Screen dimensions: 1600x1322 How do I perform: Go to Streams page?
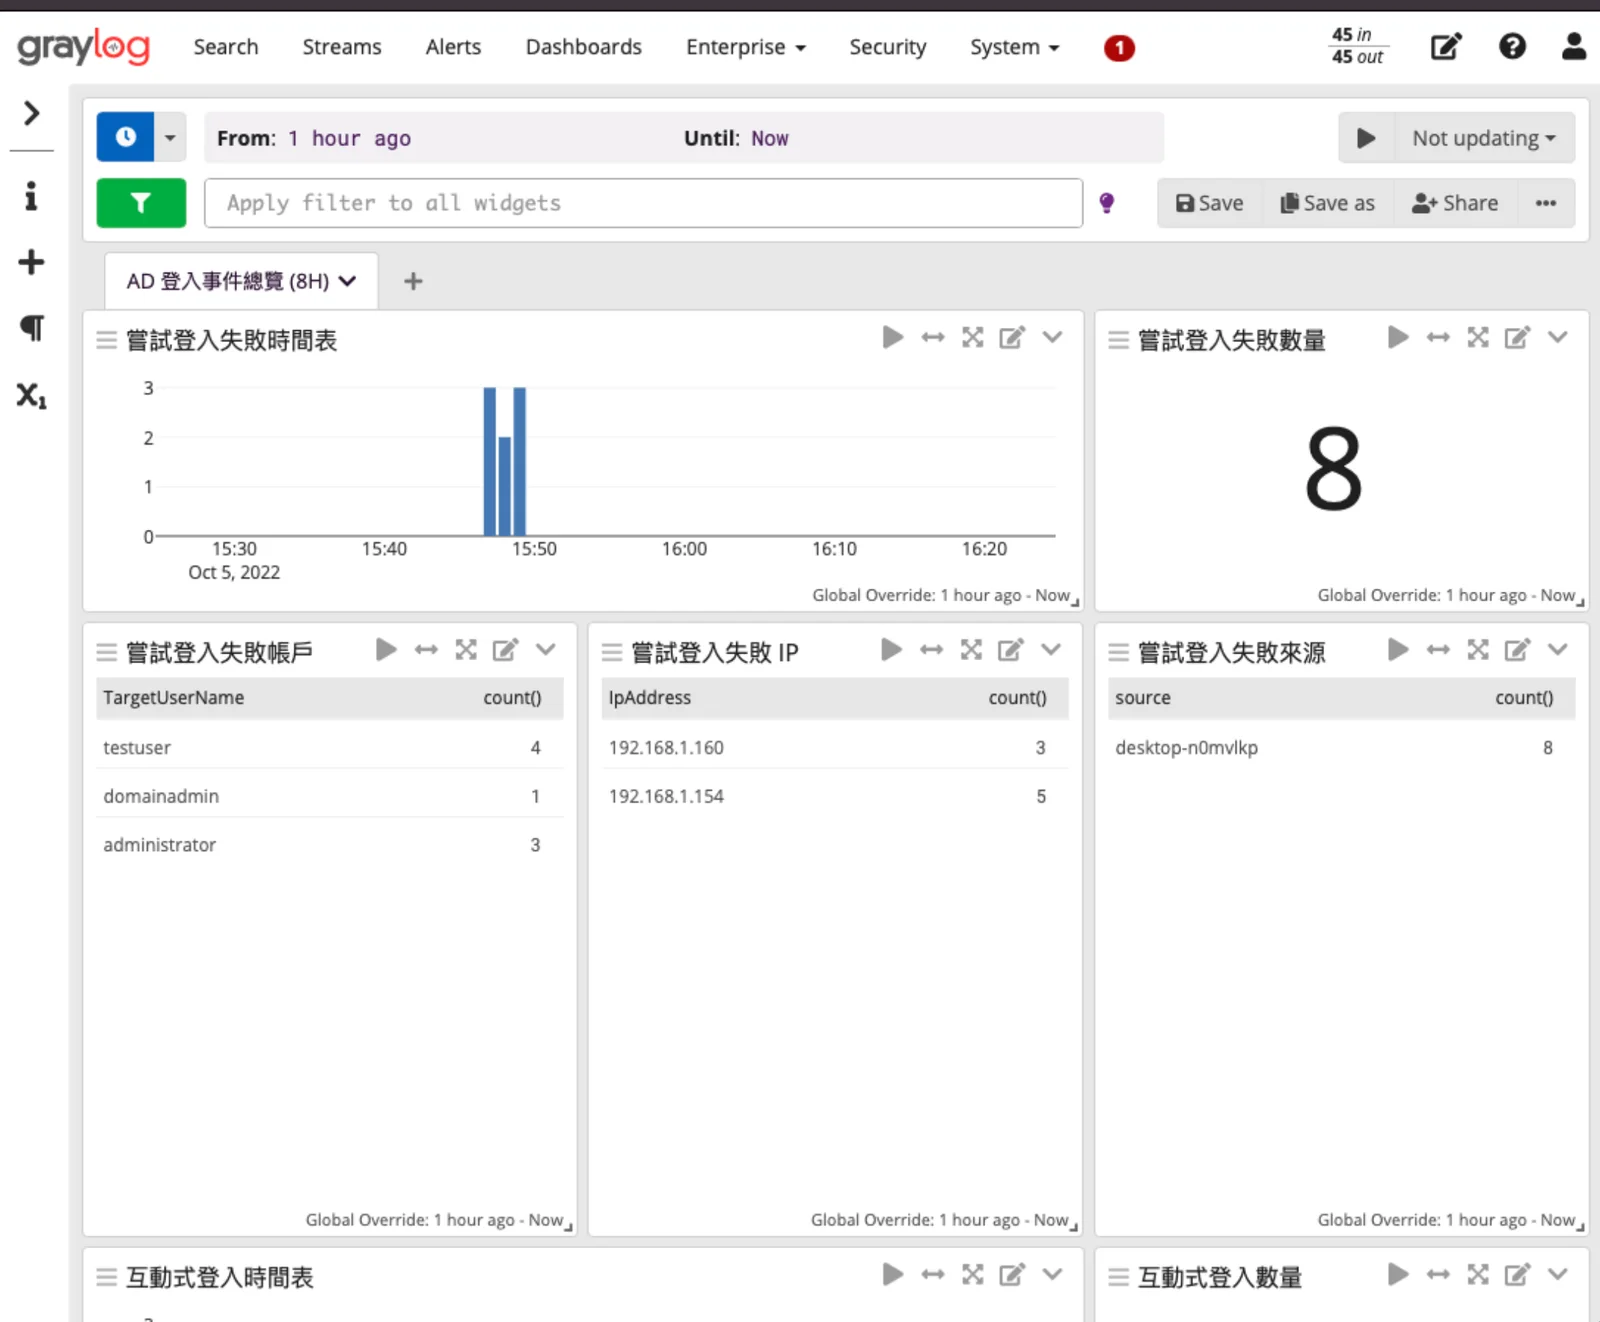[x=342, y=47]
